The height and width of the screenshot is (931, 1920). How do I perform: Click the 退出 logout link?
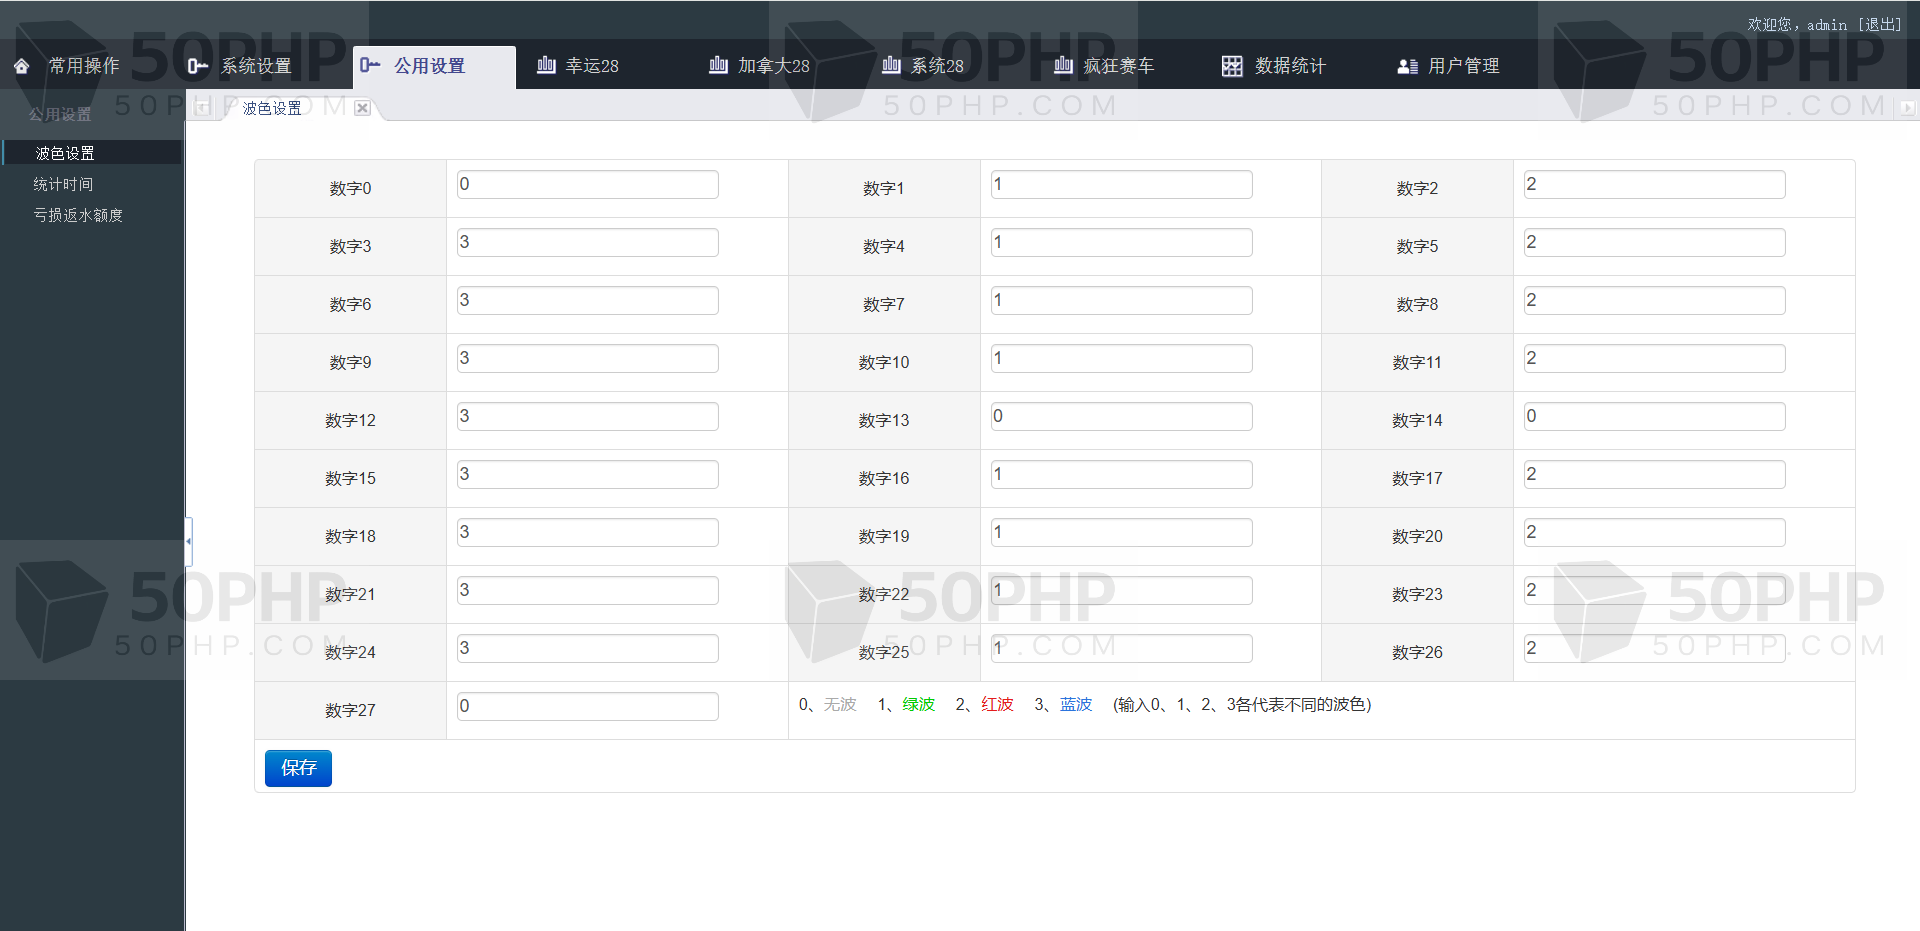point(1879,25)
